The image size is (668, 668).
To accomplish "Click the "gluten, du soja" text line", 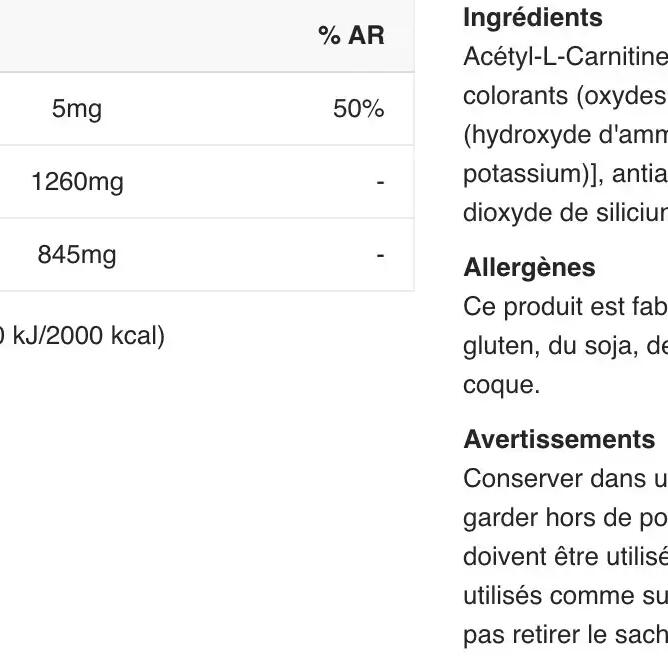I will (565, 345).
